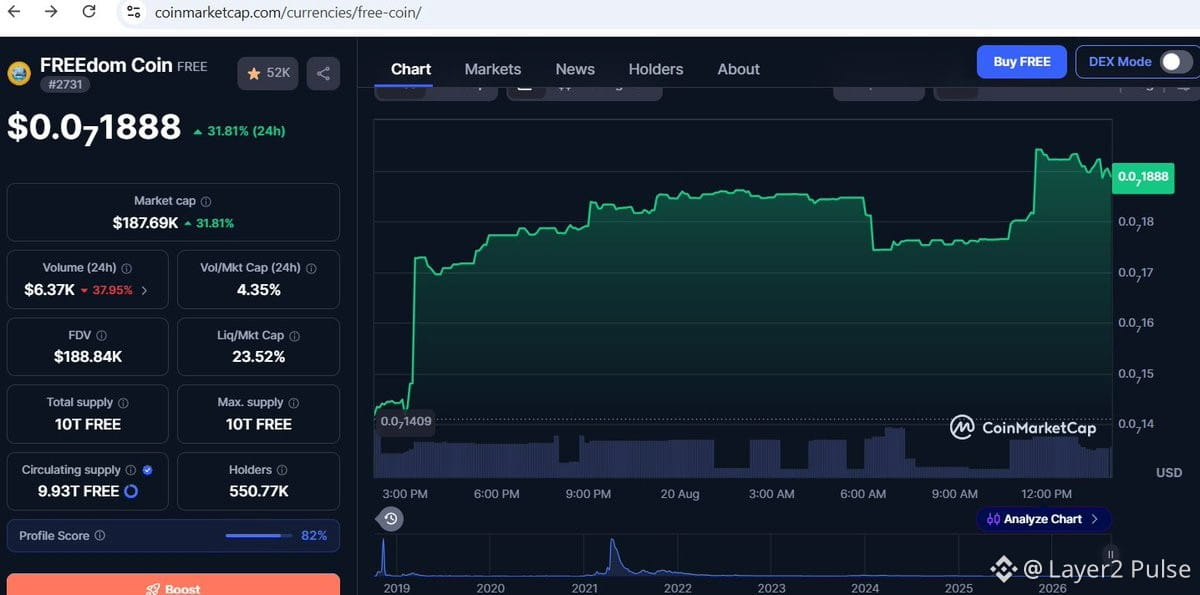Click the 31.81% (24h) price change
Screen dimensions: 1200x595
click(x=239, y=131)
